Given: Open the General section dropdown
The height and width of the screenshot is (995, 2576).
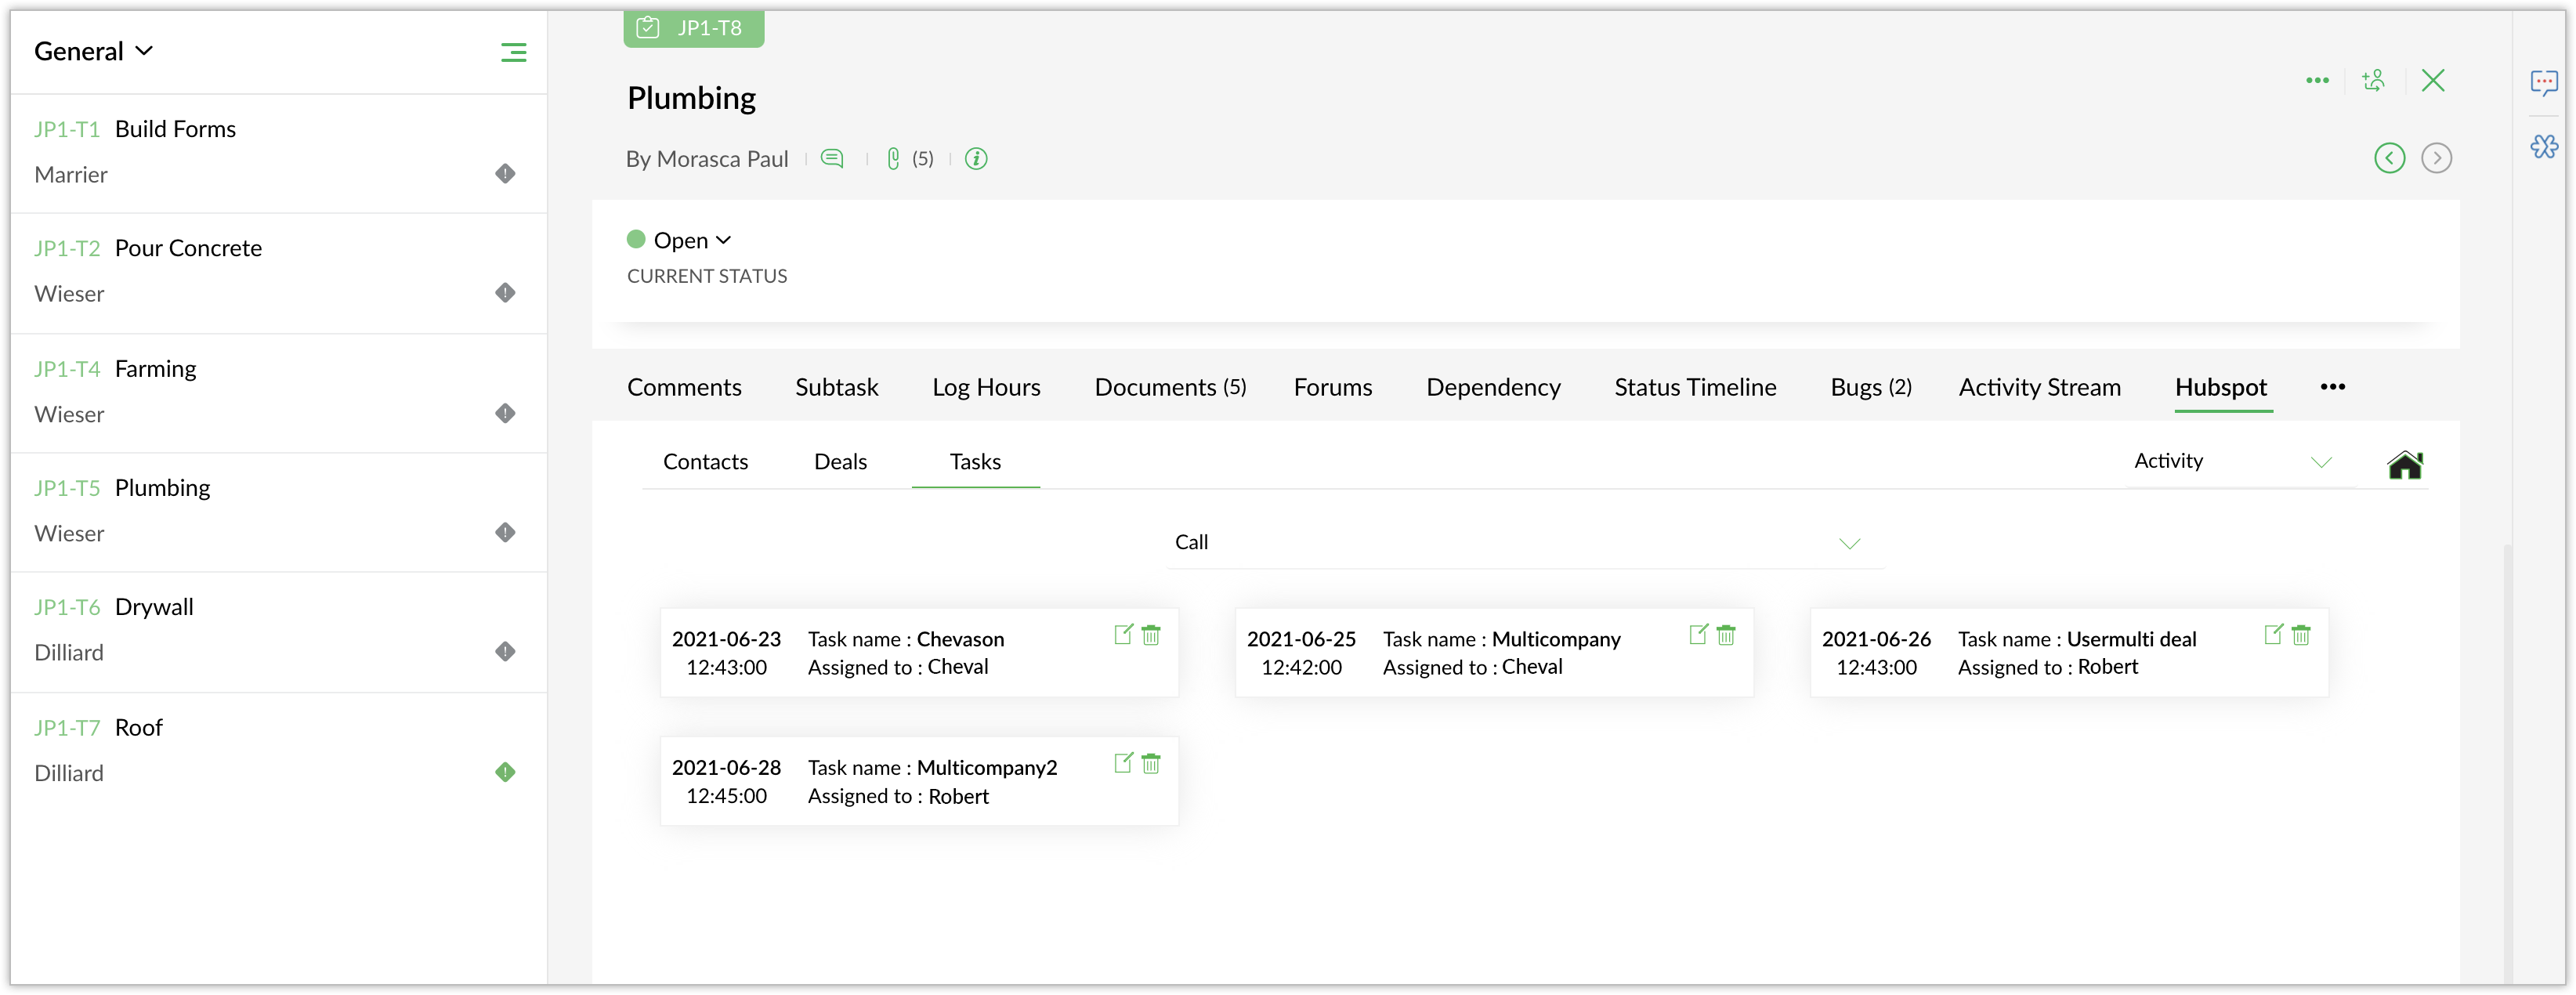Looking at the screenshot, I should point(93,51).
